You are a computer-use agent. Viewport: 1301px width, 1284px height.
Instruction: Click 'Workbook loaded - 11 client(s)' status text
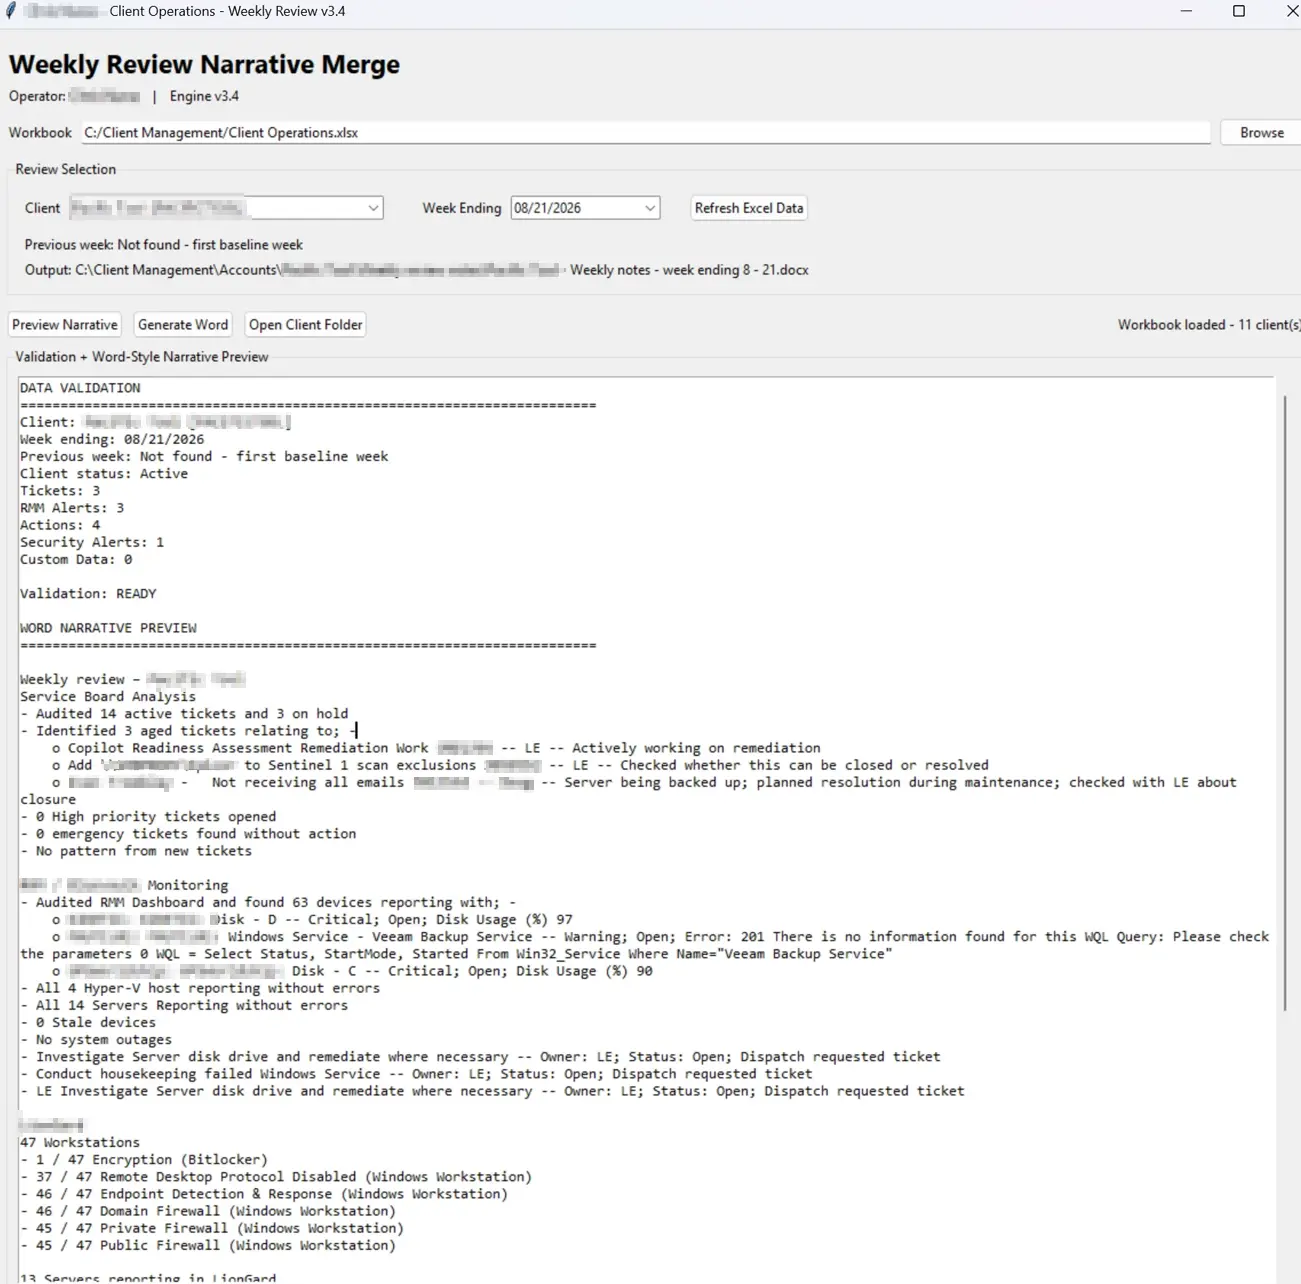(x=1209, y=325)
